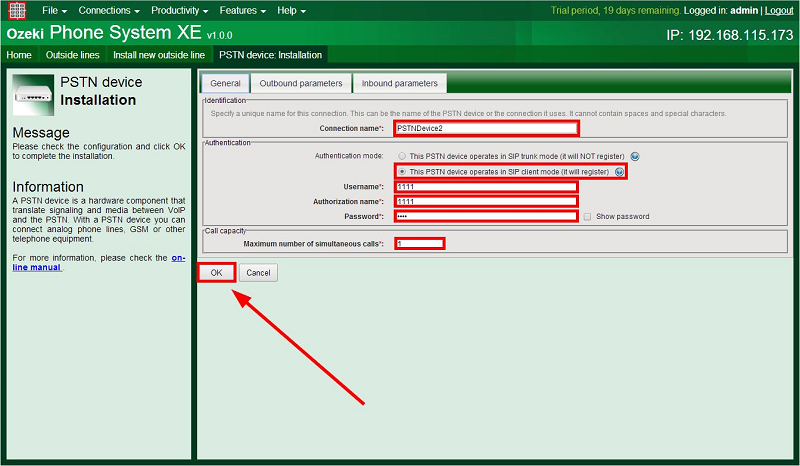Click the Ozeki grid logo icon
This screenshot has height=466, width=800.
coord(17,10)
